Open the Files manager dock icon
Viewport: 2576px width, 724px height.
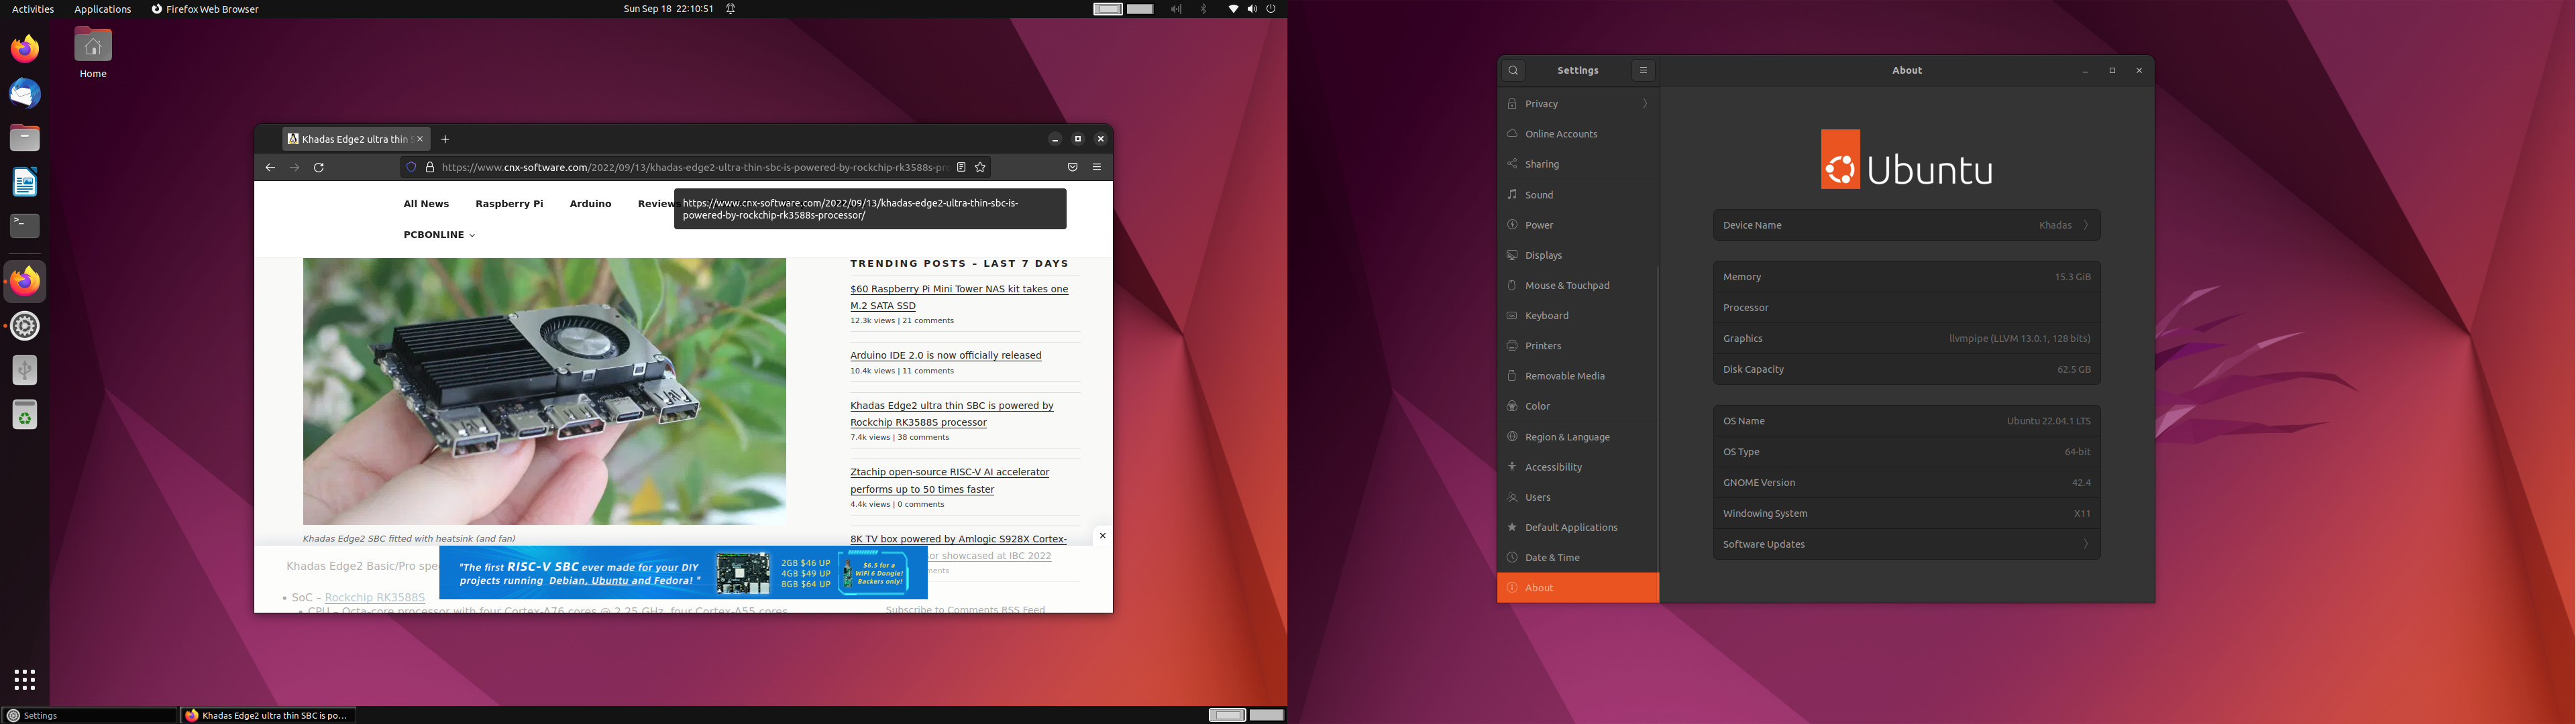(x=25, y=138)
